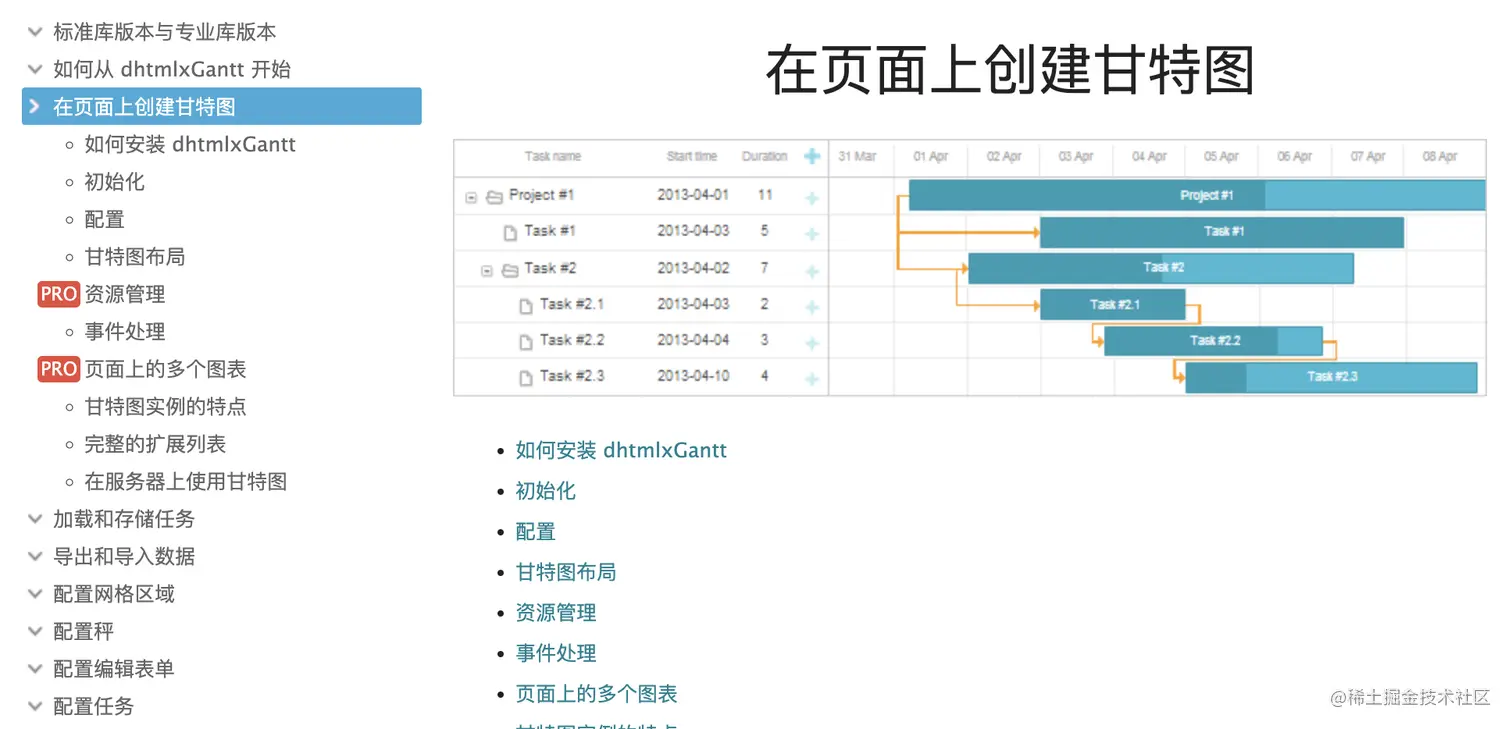Screen dimensions: 1512x729
Task: Click file icon of Task #2.2
Action: tap(526, 343)
